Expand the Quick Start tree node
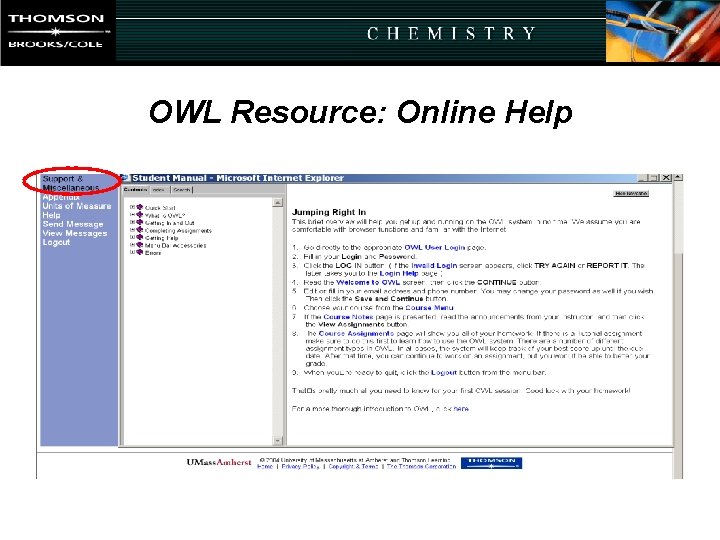 (x=133, y=207)
